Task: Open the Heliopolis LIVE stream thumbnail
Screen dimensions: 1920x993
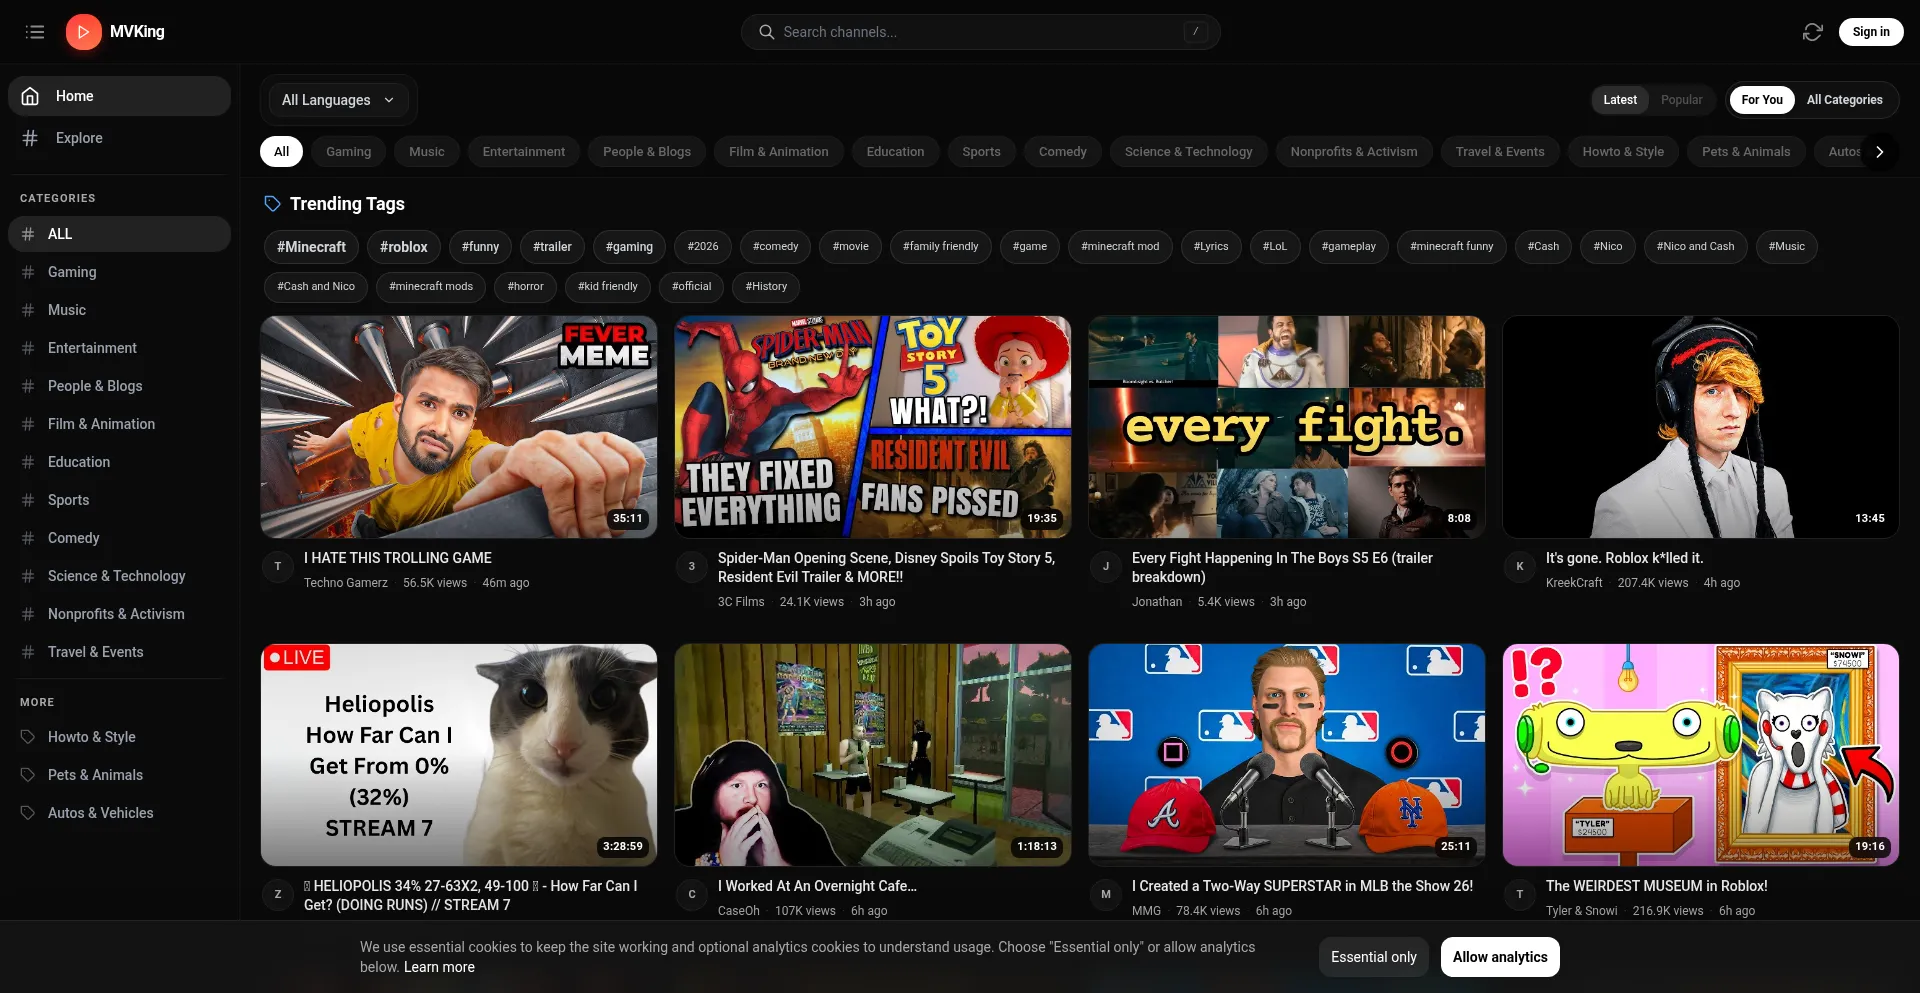Action: tap(459, 755)
